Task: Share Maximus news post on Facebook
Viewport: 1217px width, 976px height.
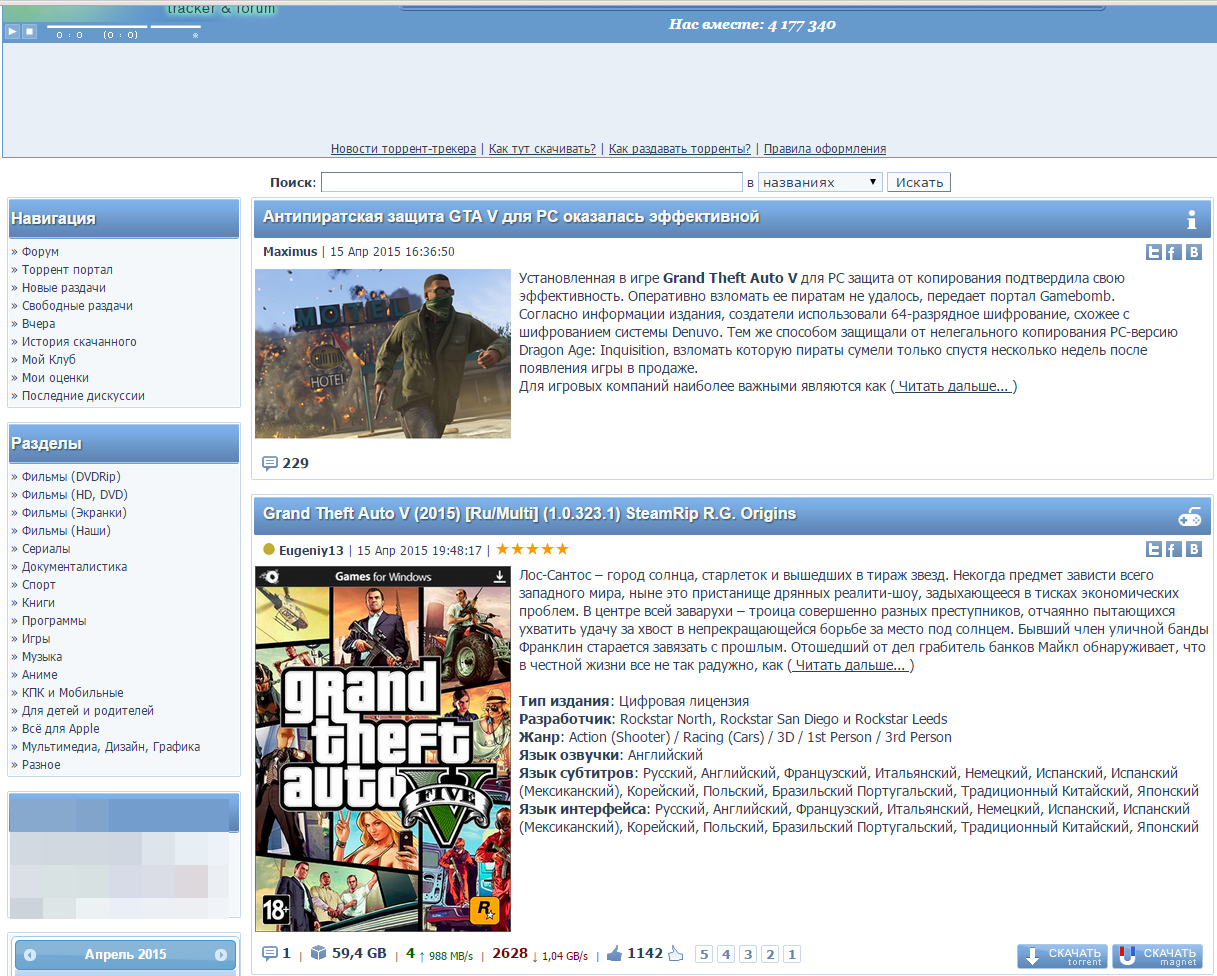Action: pyautogui.click(x=1173, y=252)
